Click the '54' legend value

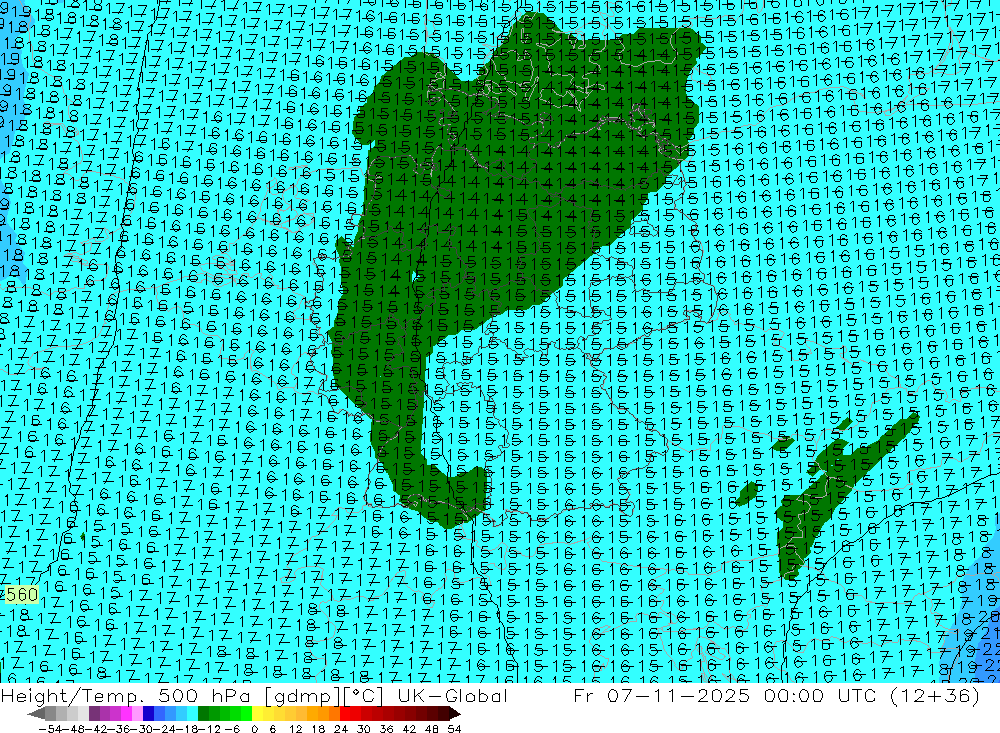(x=454, y=729)
